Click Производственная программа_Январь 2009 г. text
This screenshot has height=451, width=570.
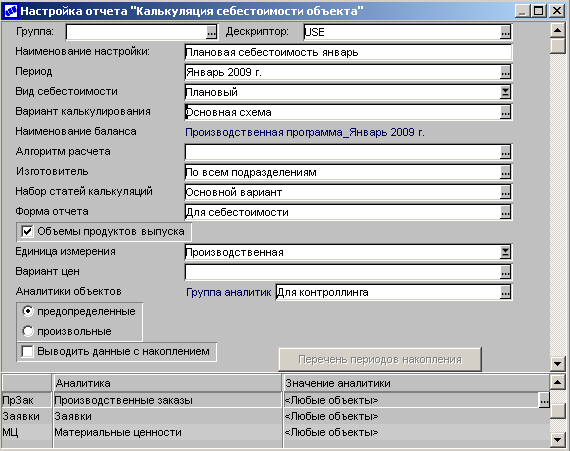click(x=305, y=132)
